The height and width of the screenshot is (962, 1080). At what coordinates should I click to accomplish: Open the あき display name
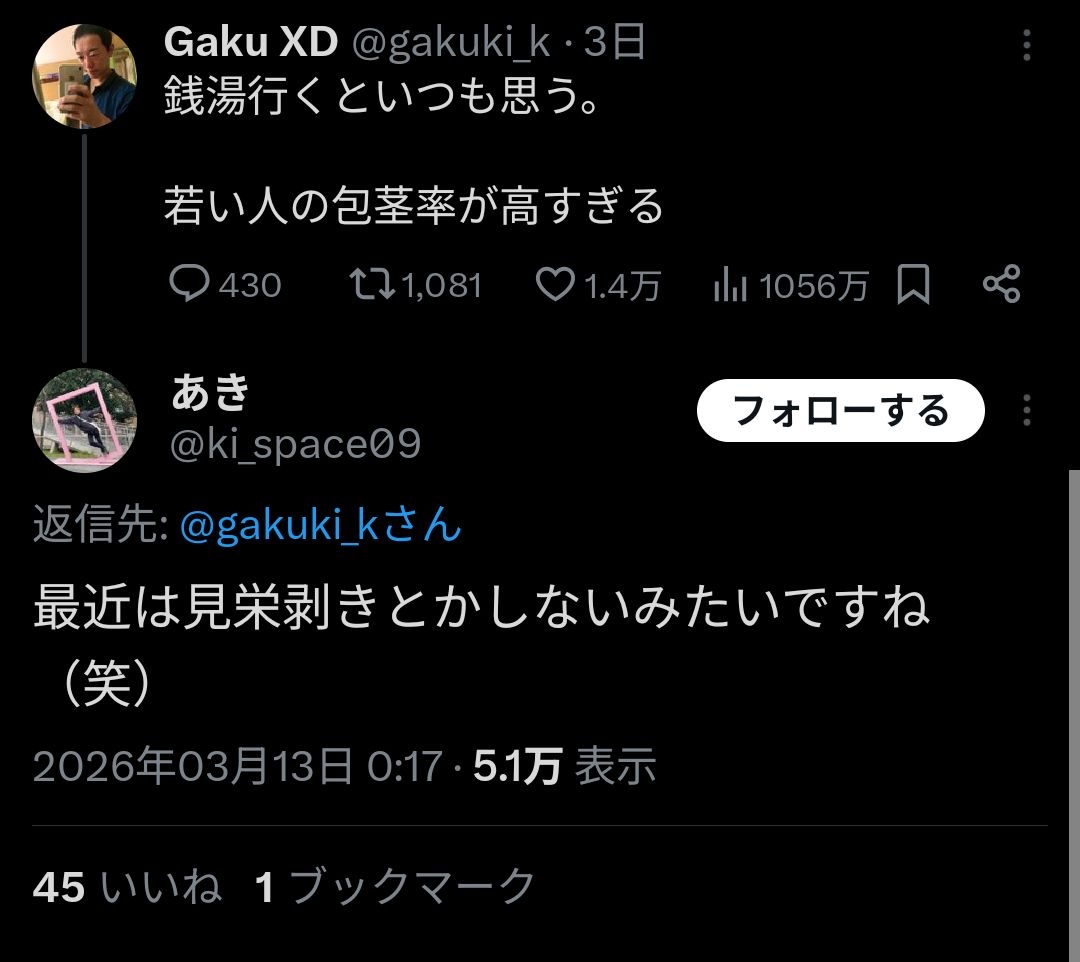tap(210, 392)
